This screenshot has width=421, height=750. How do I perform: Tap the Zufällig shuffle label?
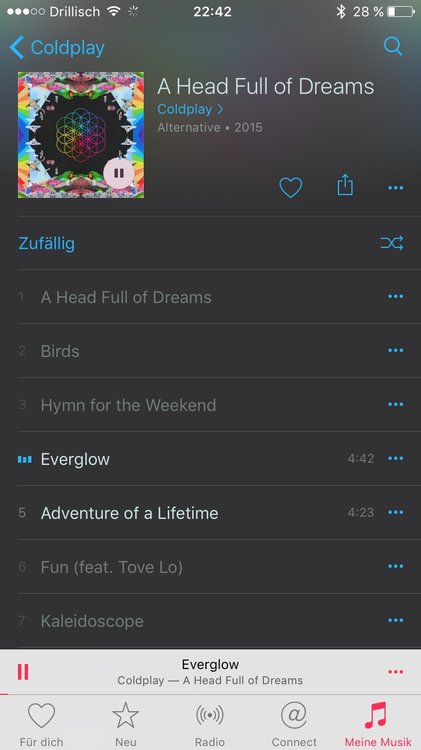pyautogui.click(x=46, y=243)
